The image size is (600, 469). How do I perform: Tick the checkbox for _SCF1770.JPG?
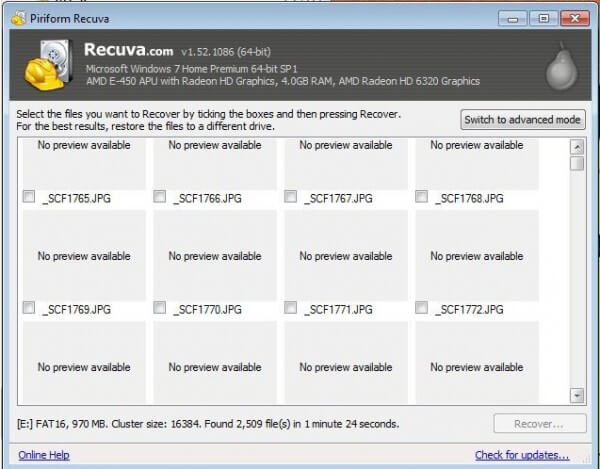160,308
